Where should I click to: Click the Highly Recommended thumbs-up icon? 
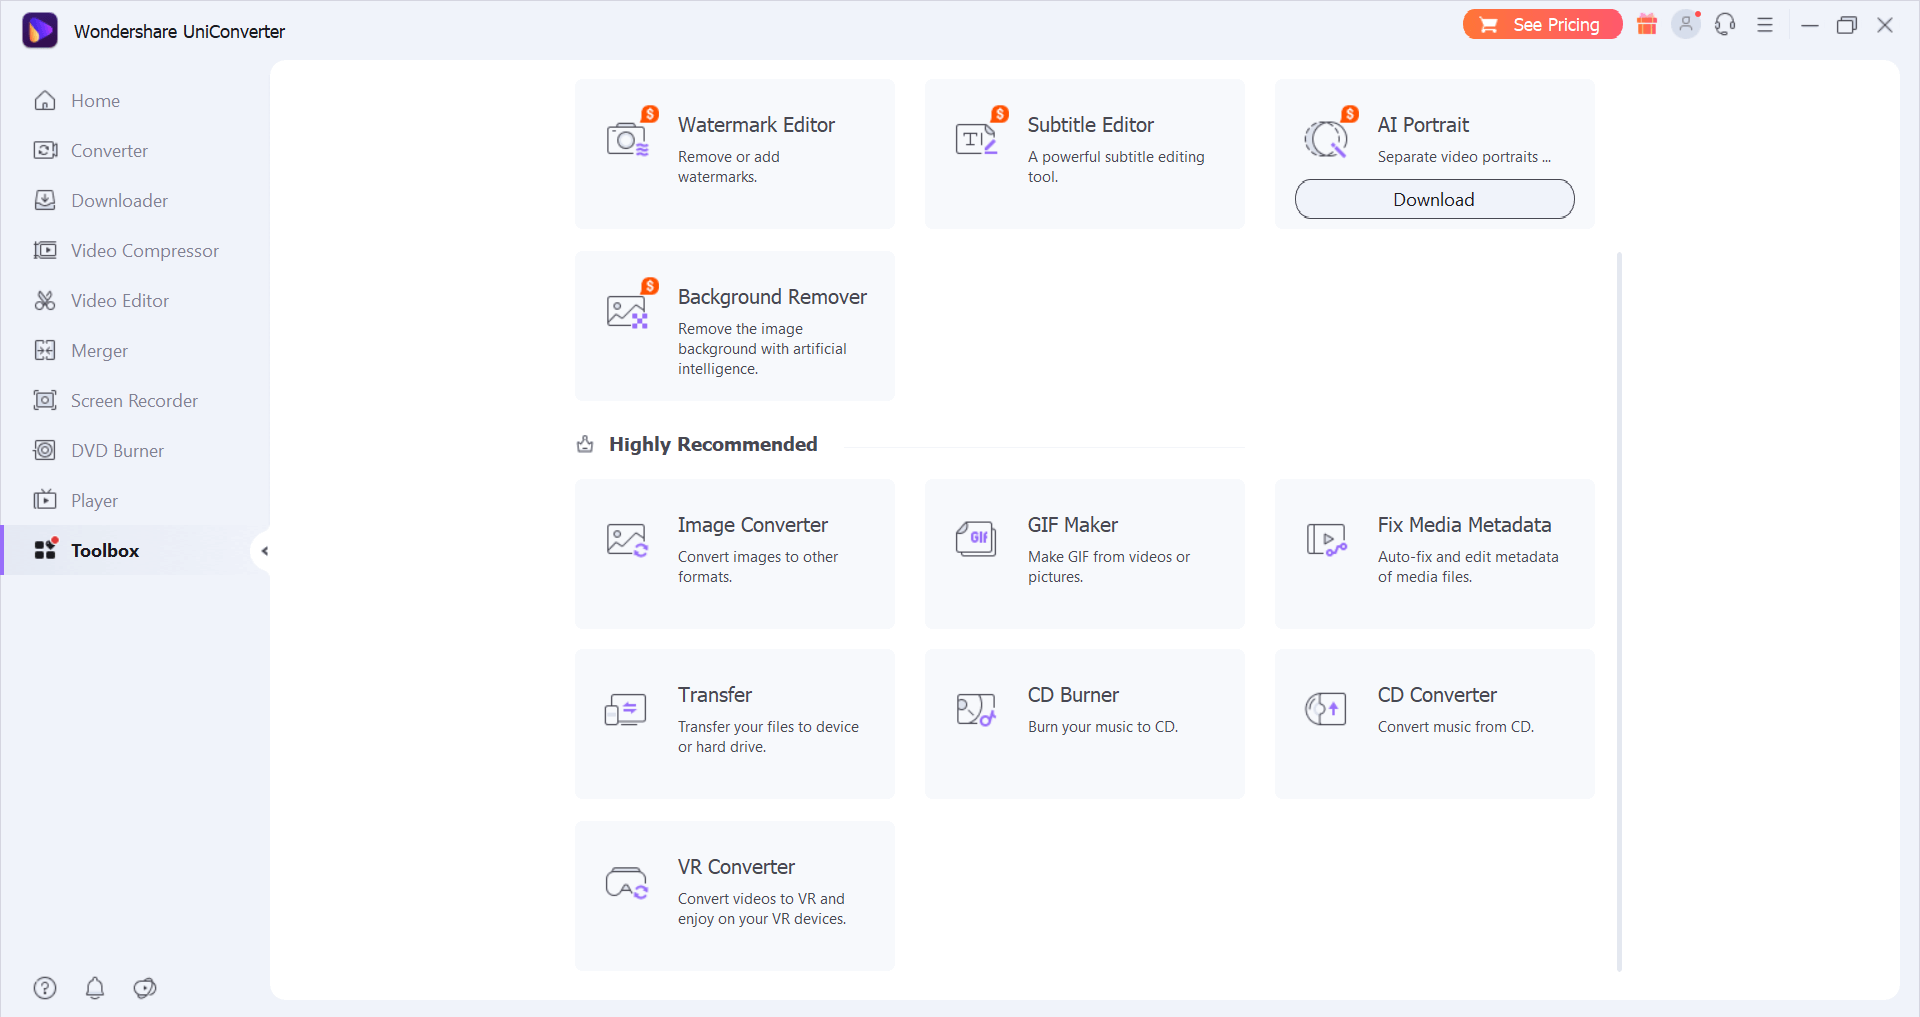[x=585, y=444]
